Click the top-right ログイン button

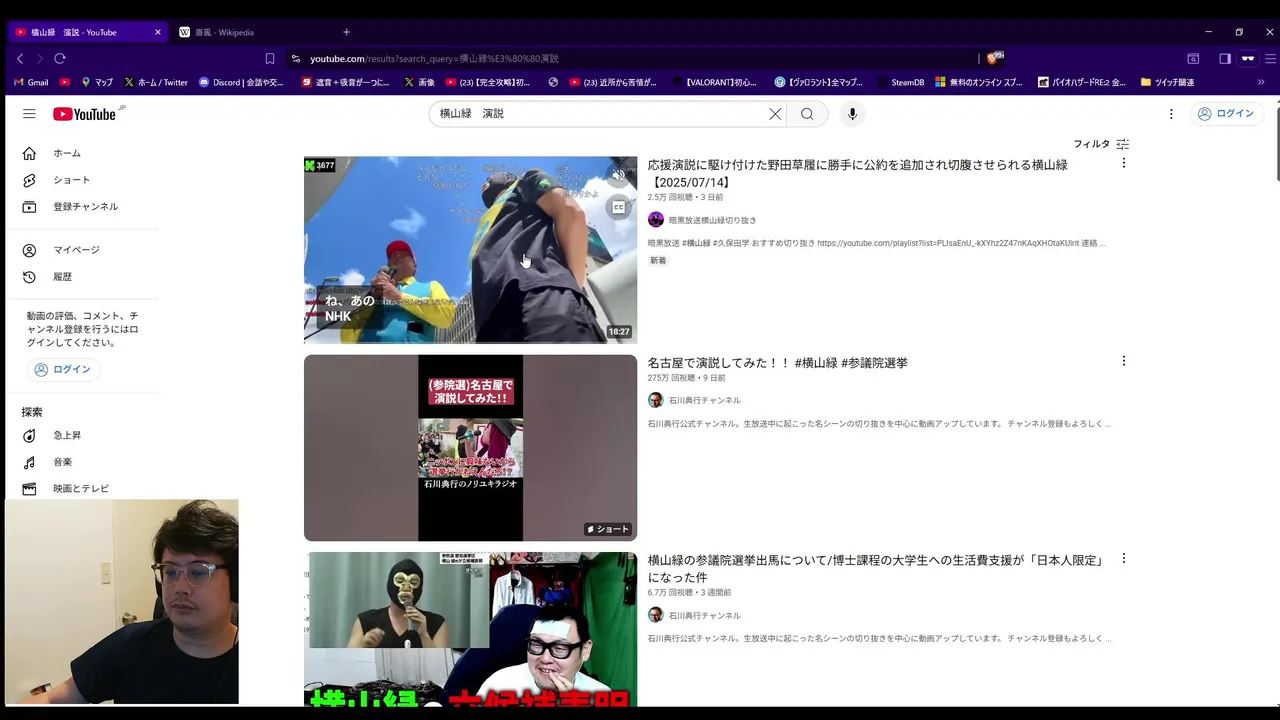(1225, 114)
